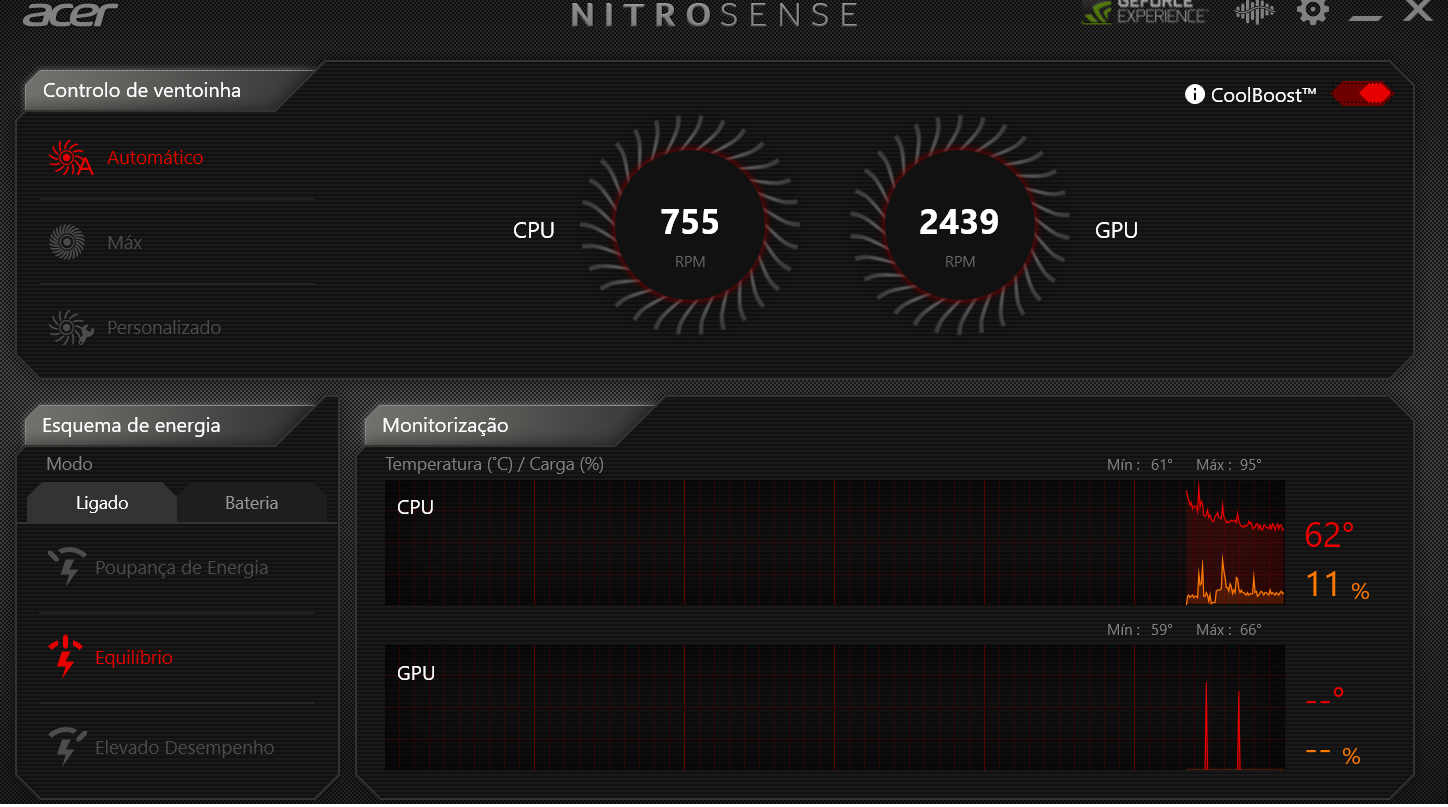Click the Monitorização panel header
Viewport: 1448px width, 807px height.
pos(445,425)
